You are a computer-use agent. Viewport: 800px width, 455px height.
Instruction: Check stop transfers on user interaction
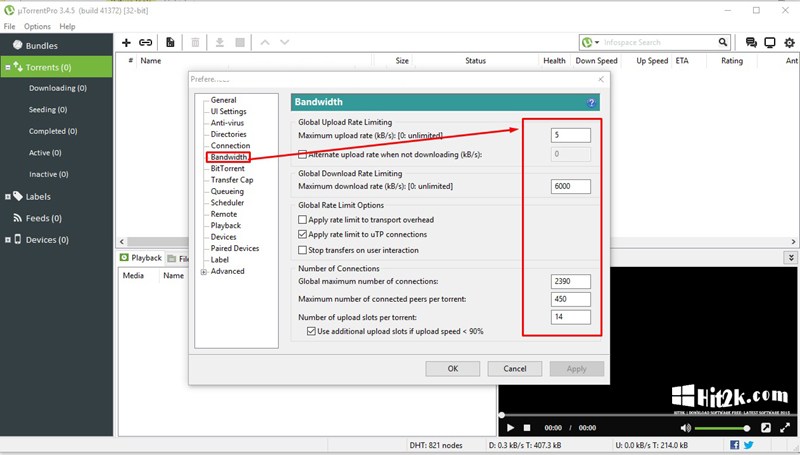click(303, 250)
